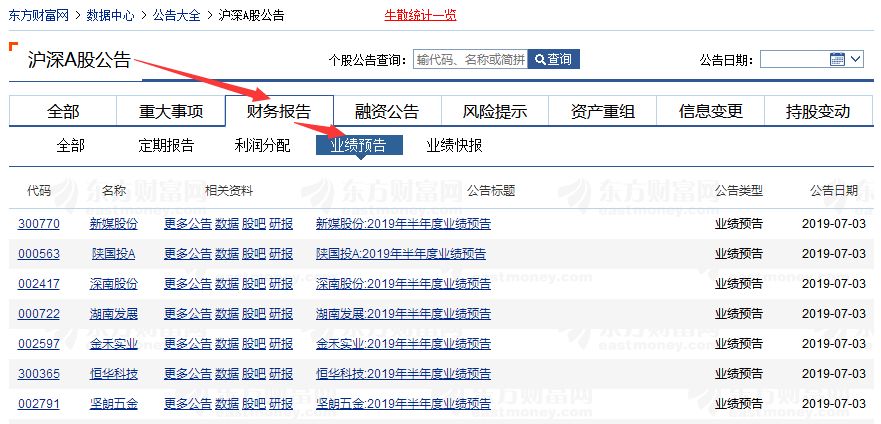Select the 业绩快报 sub-category
Viewport: 881px width, 424px height.
click(x=454, y=145)
